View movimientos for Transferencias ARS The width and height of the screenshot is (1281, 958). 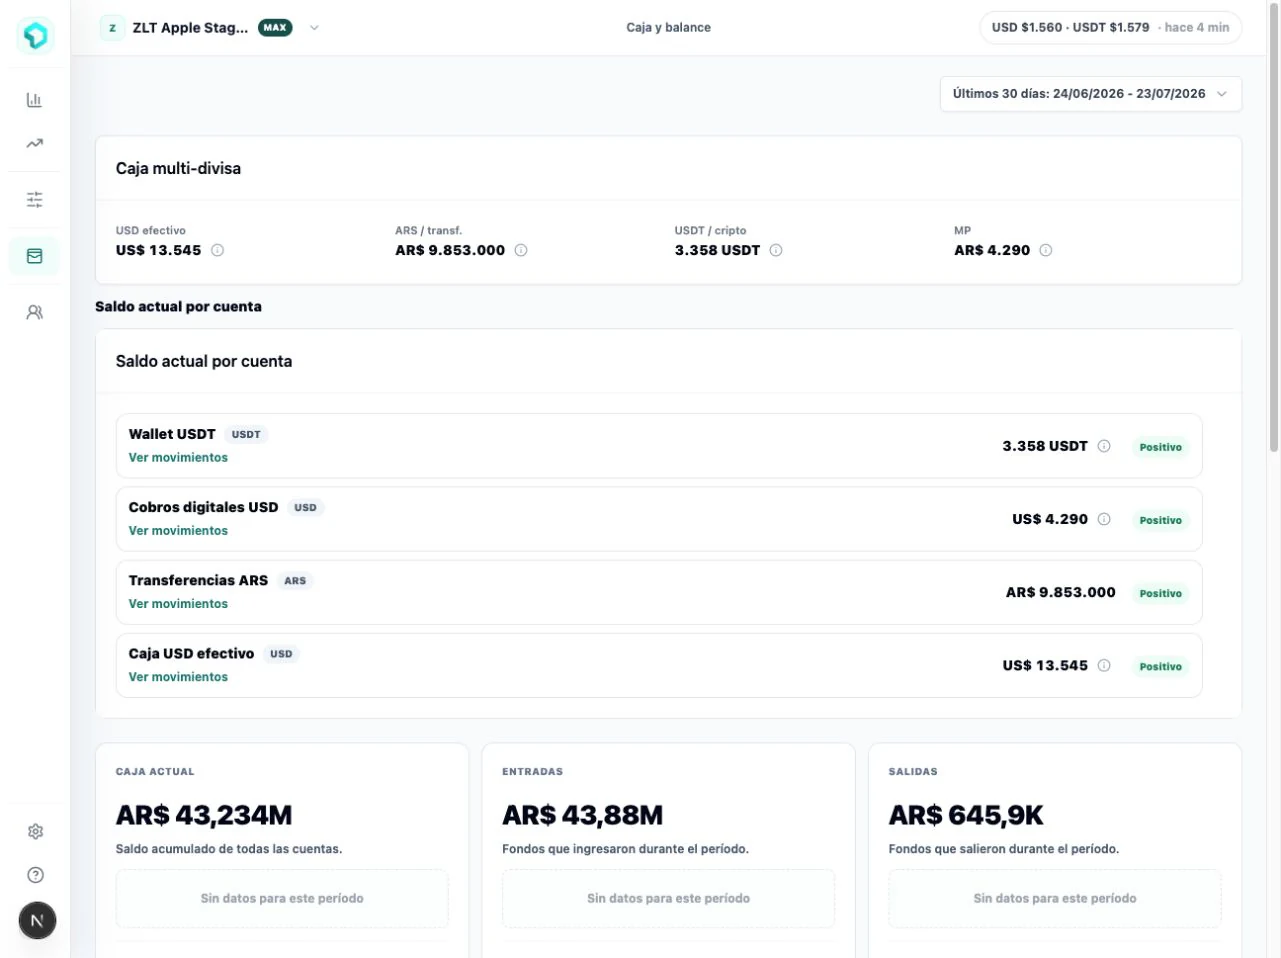178,604
